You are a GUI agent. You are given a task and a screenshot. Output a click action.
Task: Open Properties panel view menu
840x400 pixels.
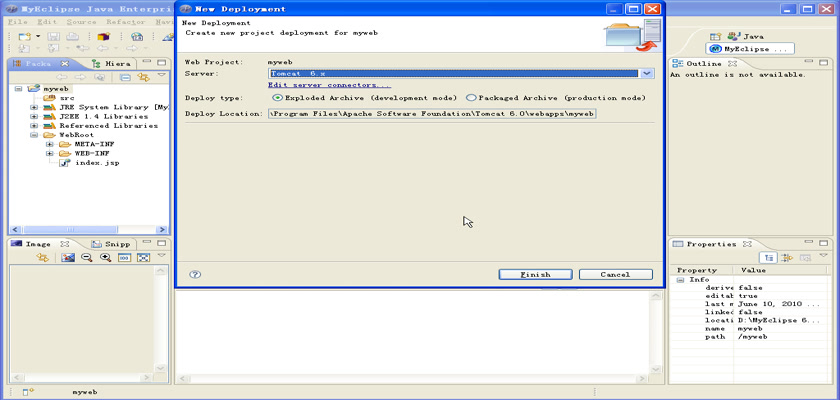823,256
